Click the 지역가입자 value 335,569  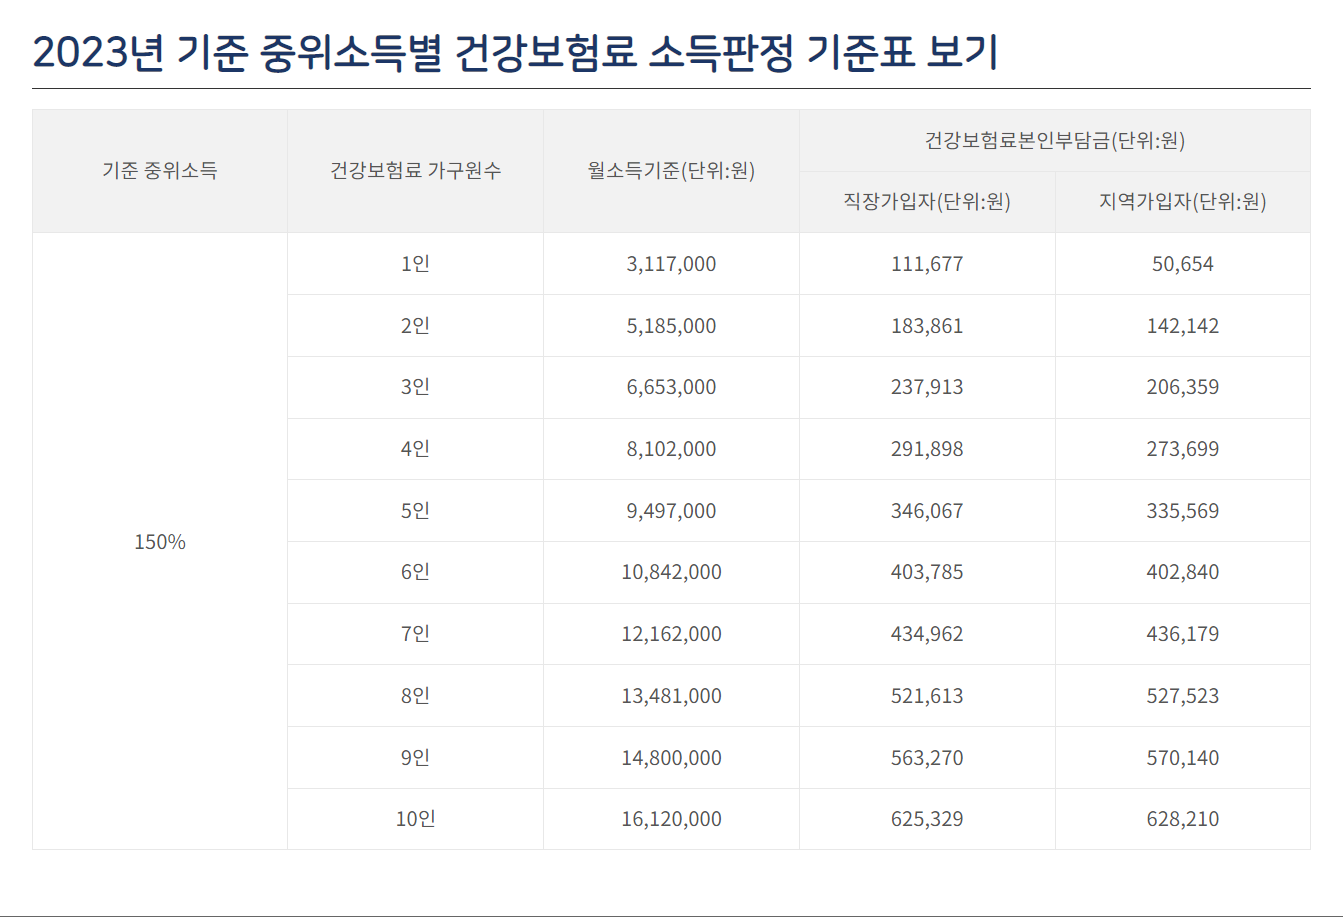pyautogui.click(x=1183, y=511)
